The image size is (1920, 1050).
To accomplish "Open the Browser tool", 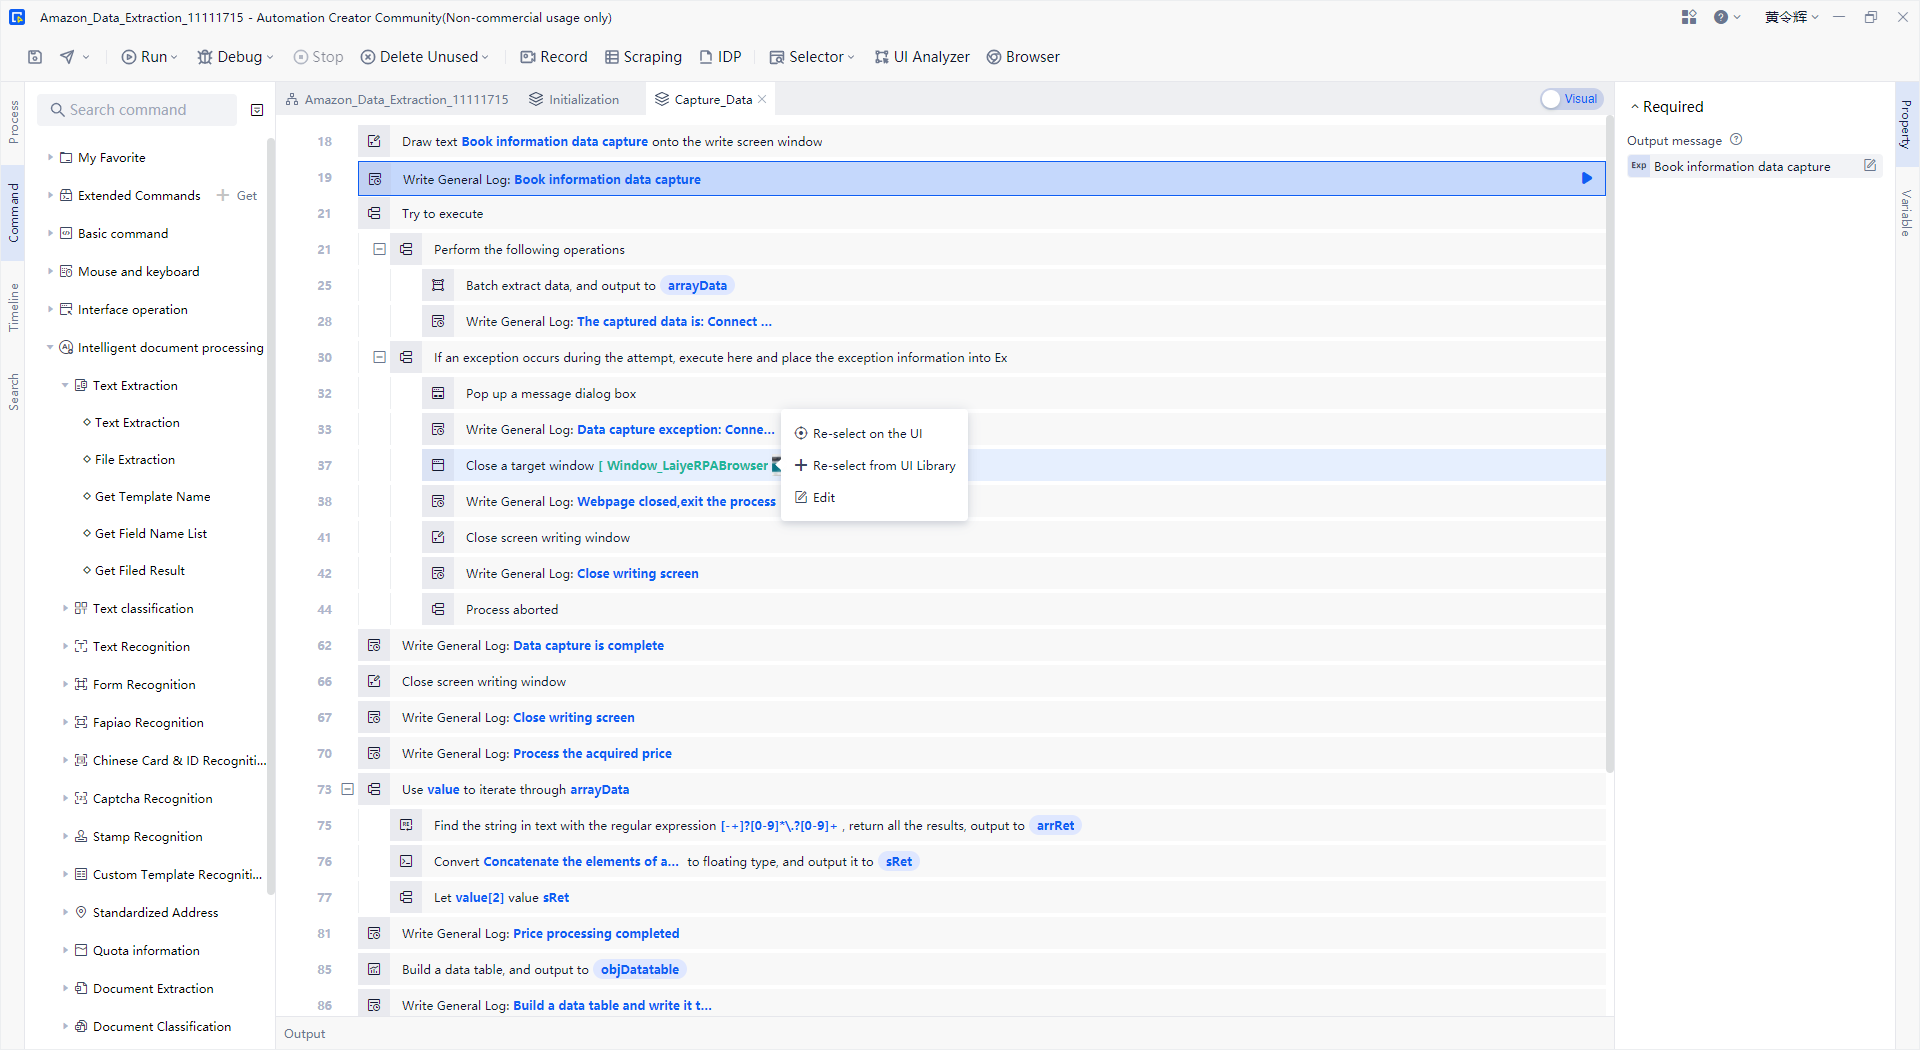I will (1023, 57).
